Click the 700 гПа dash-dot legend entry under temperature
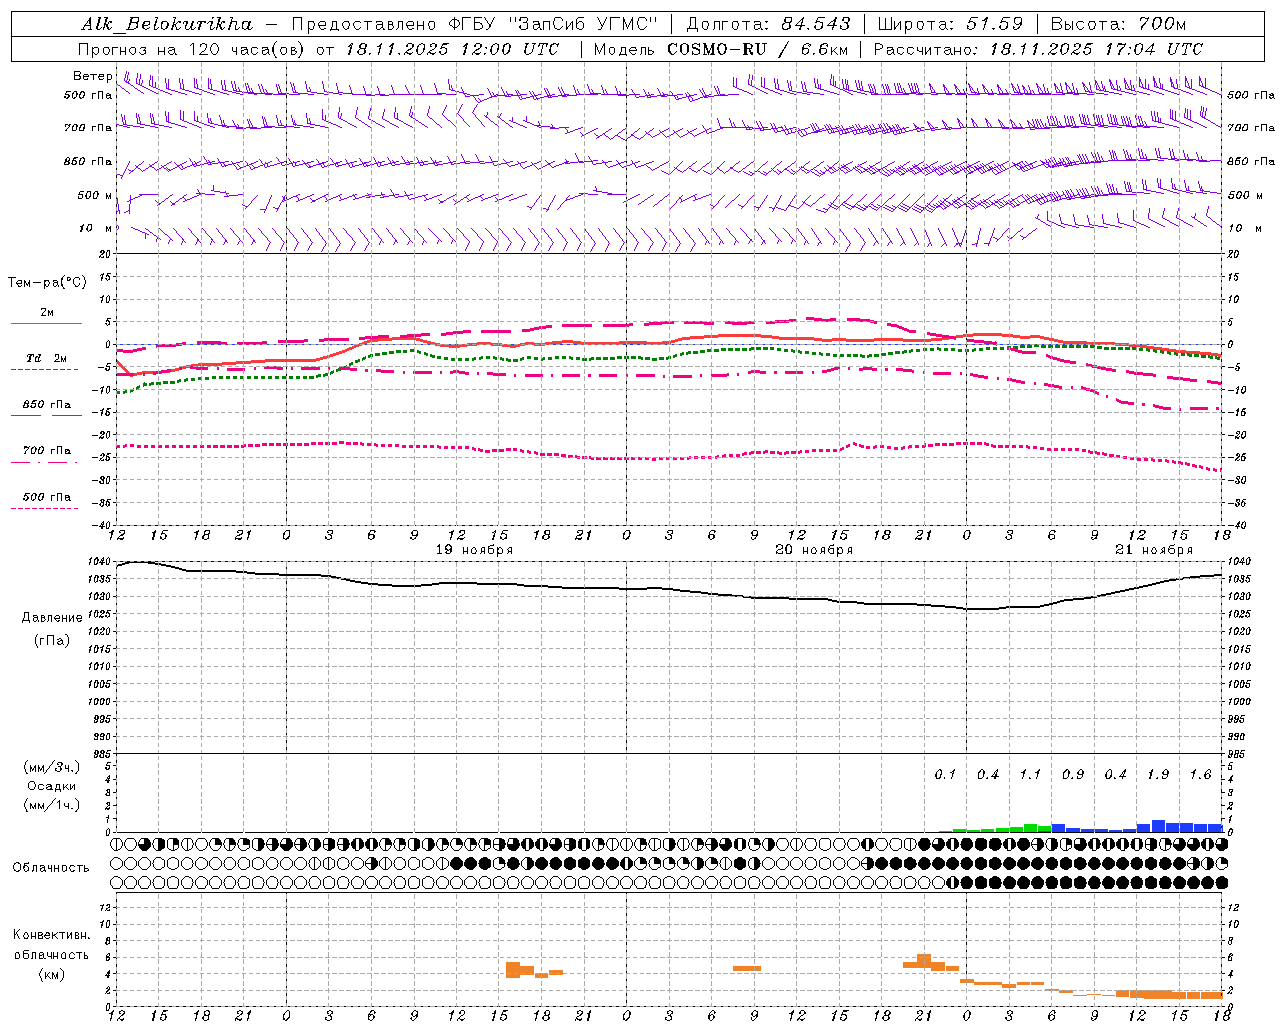 (x=47, y=451)
